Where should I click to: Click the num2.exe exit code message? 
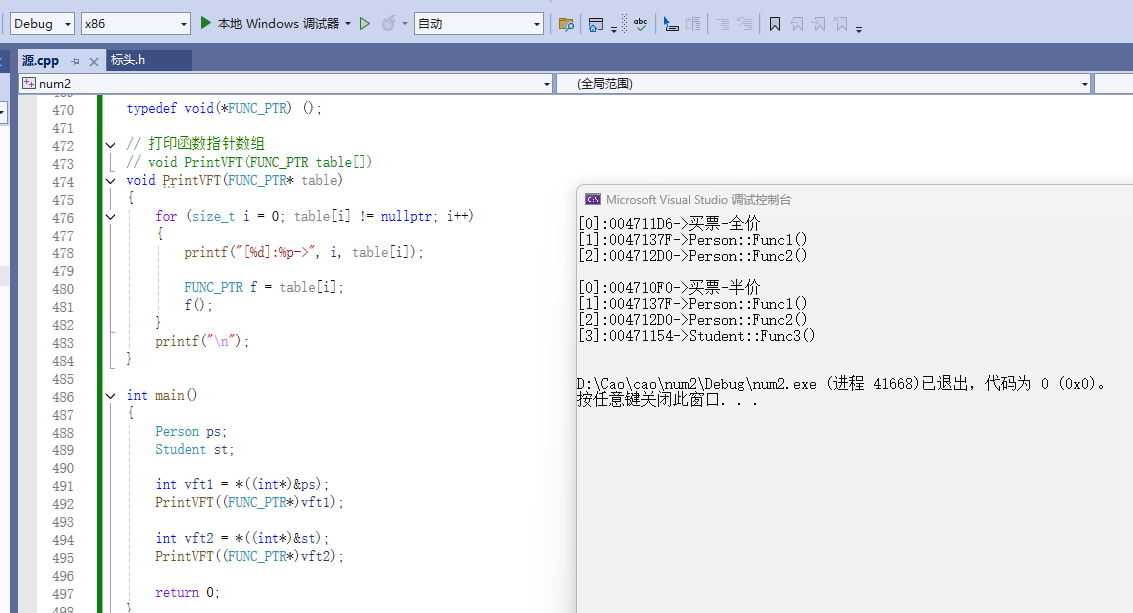(842, 384)
